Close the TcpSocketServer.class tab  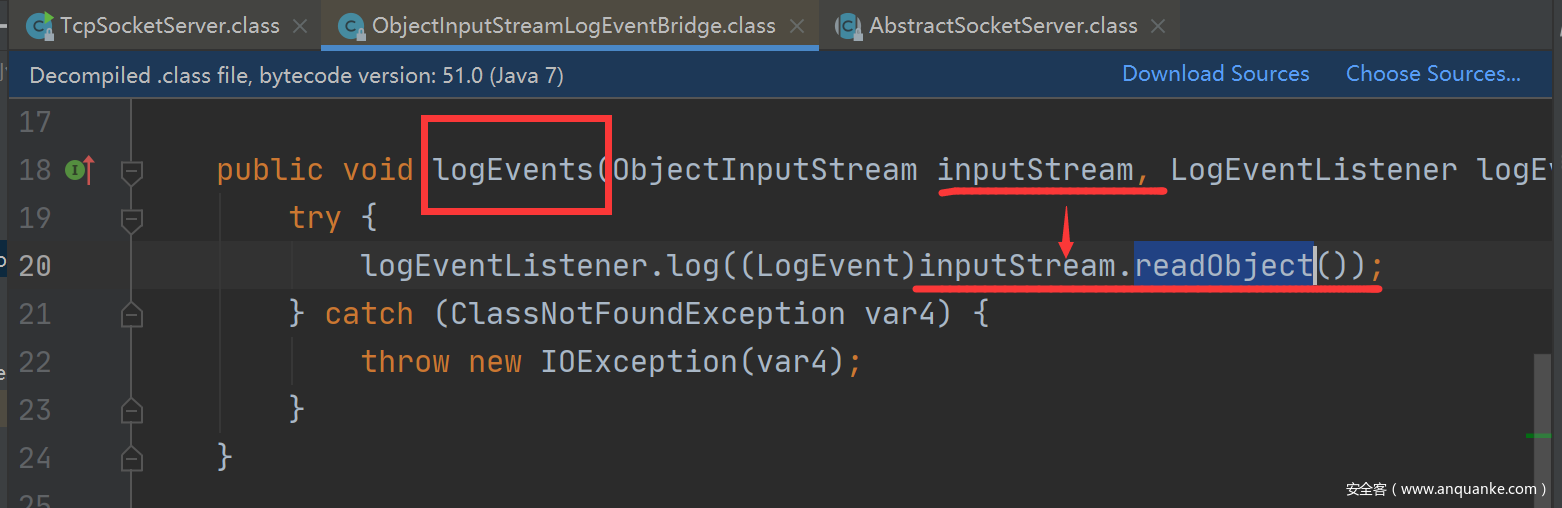click(x=301, y=26)
